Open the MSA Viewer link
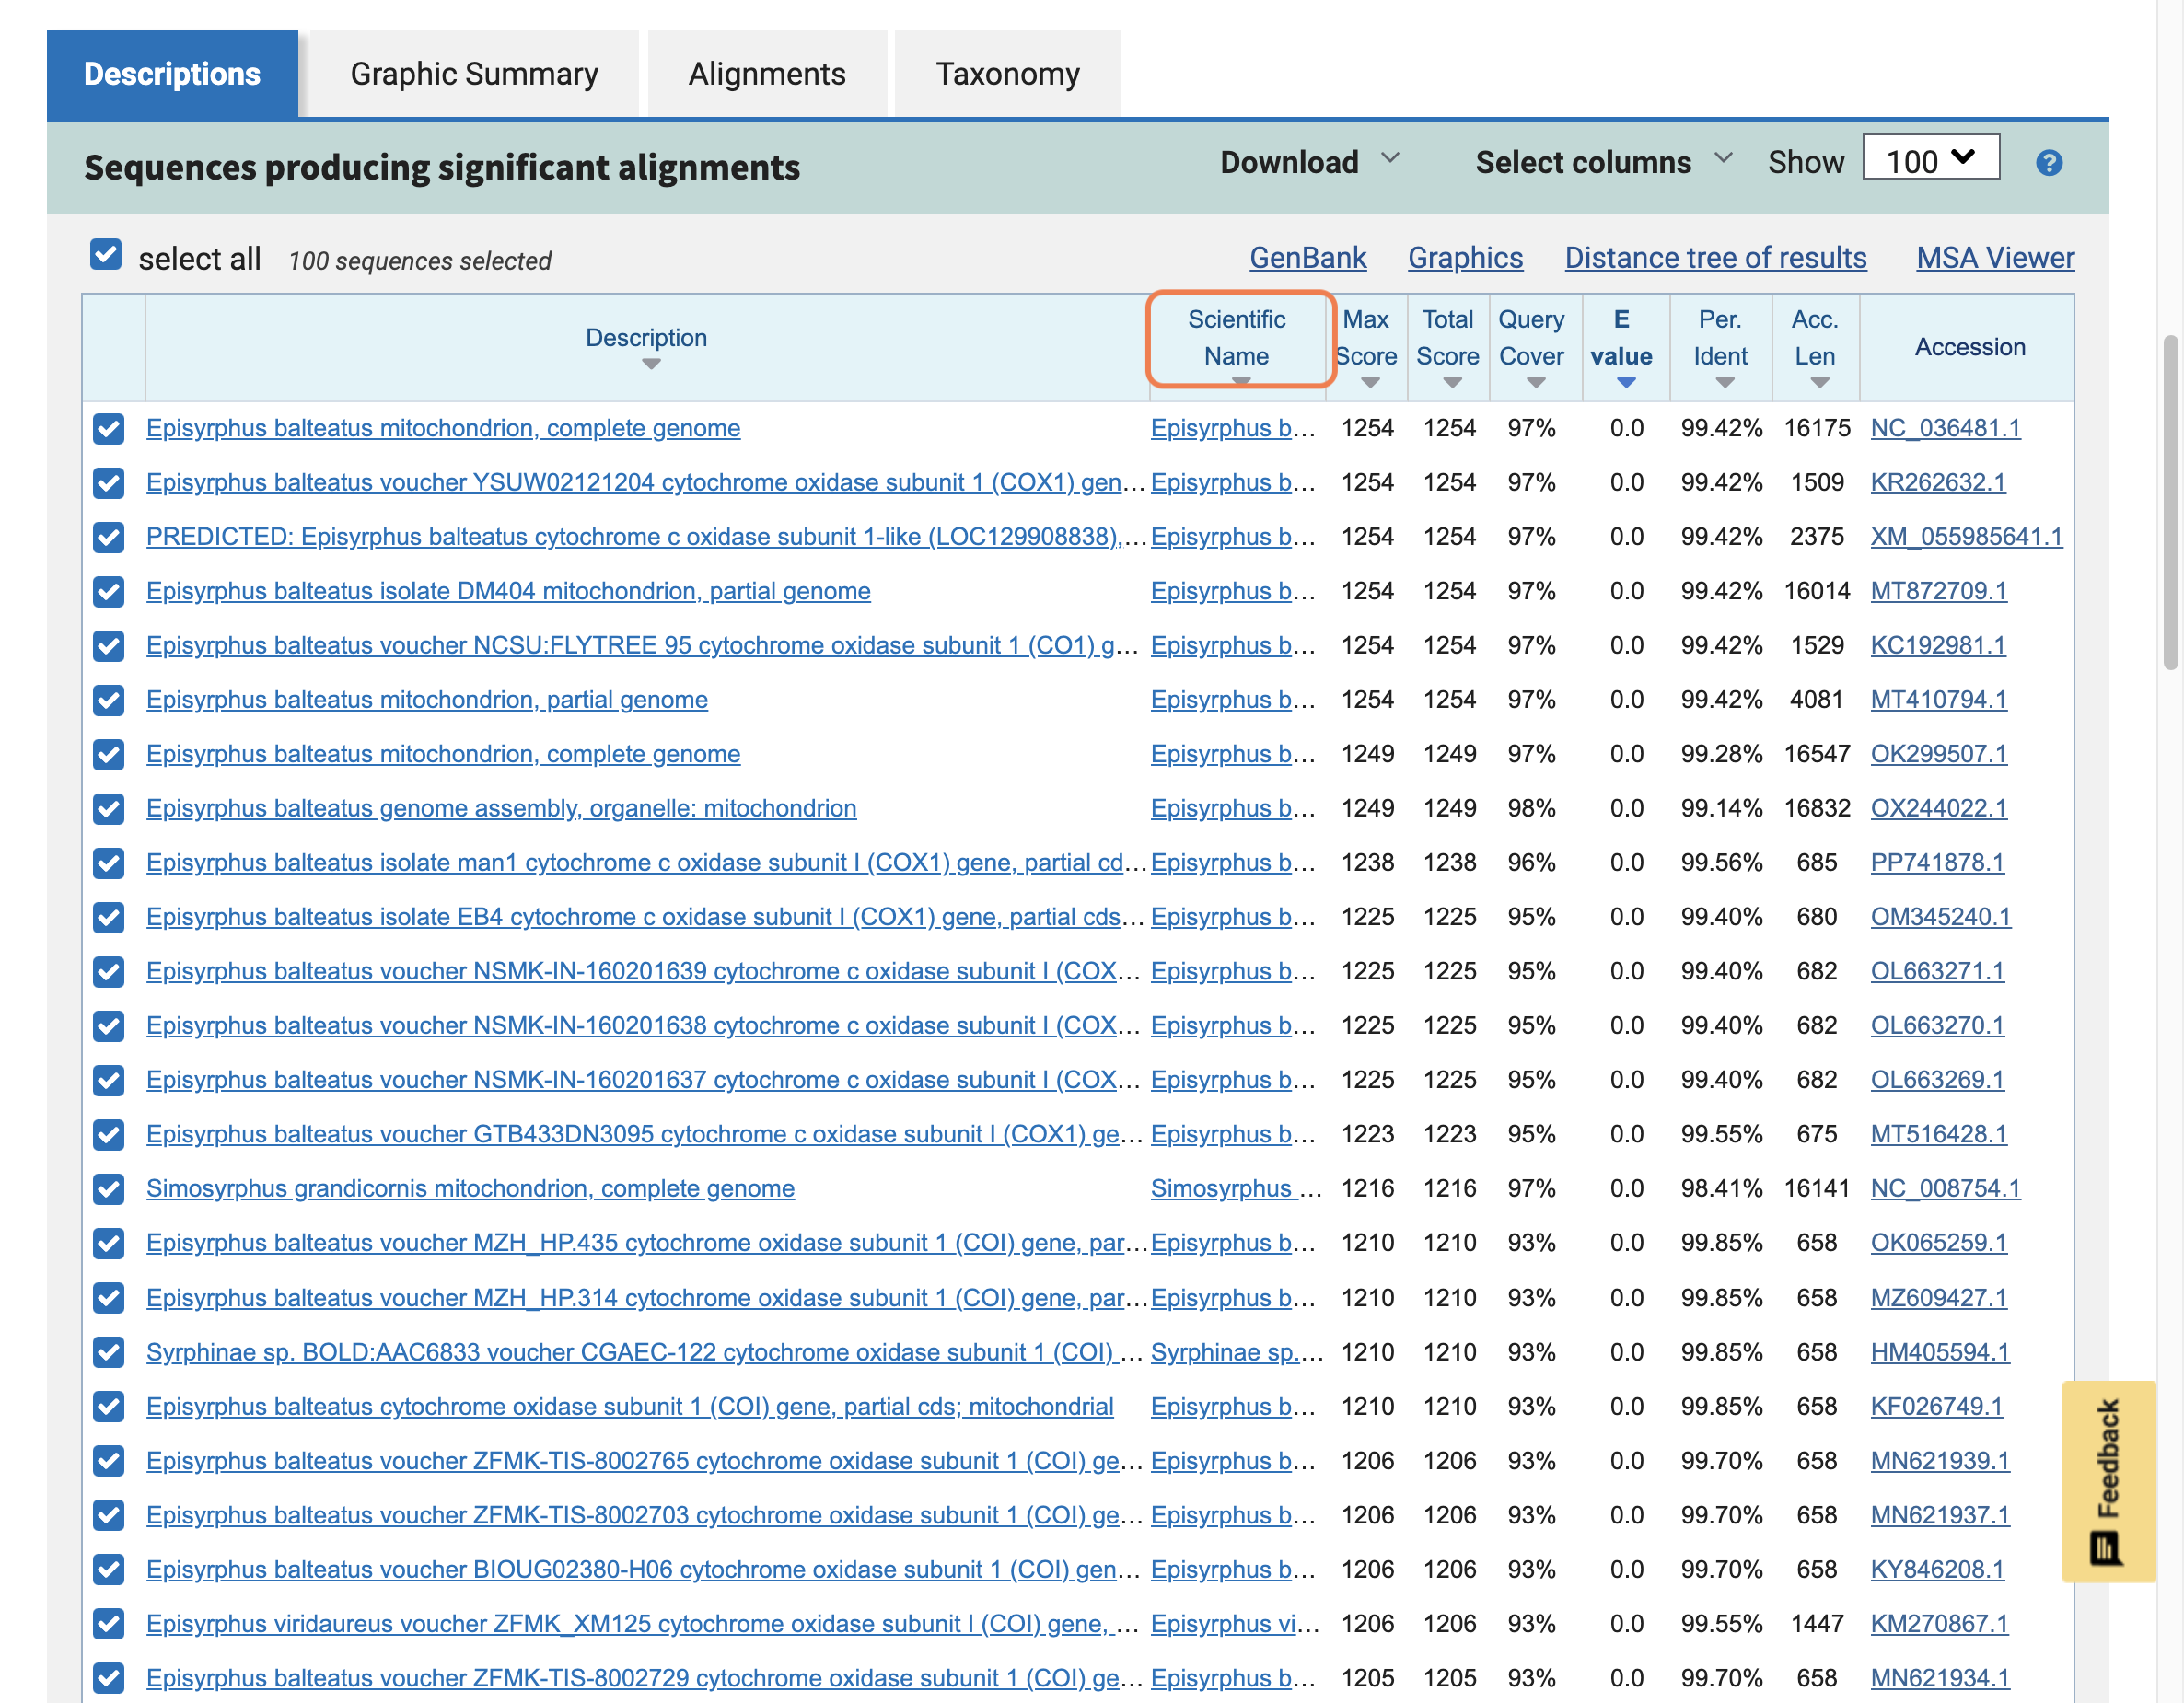The image size is (2184, 1703). [x=1995, y=258]
